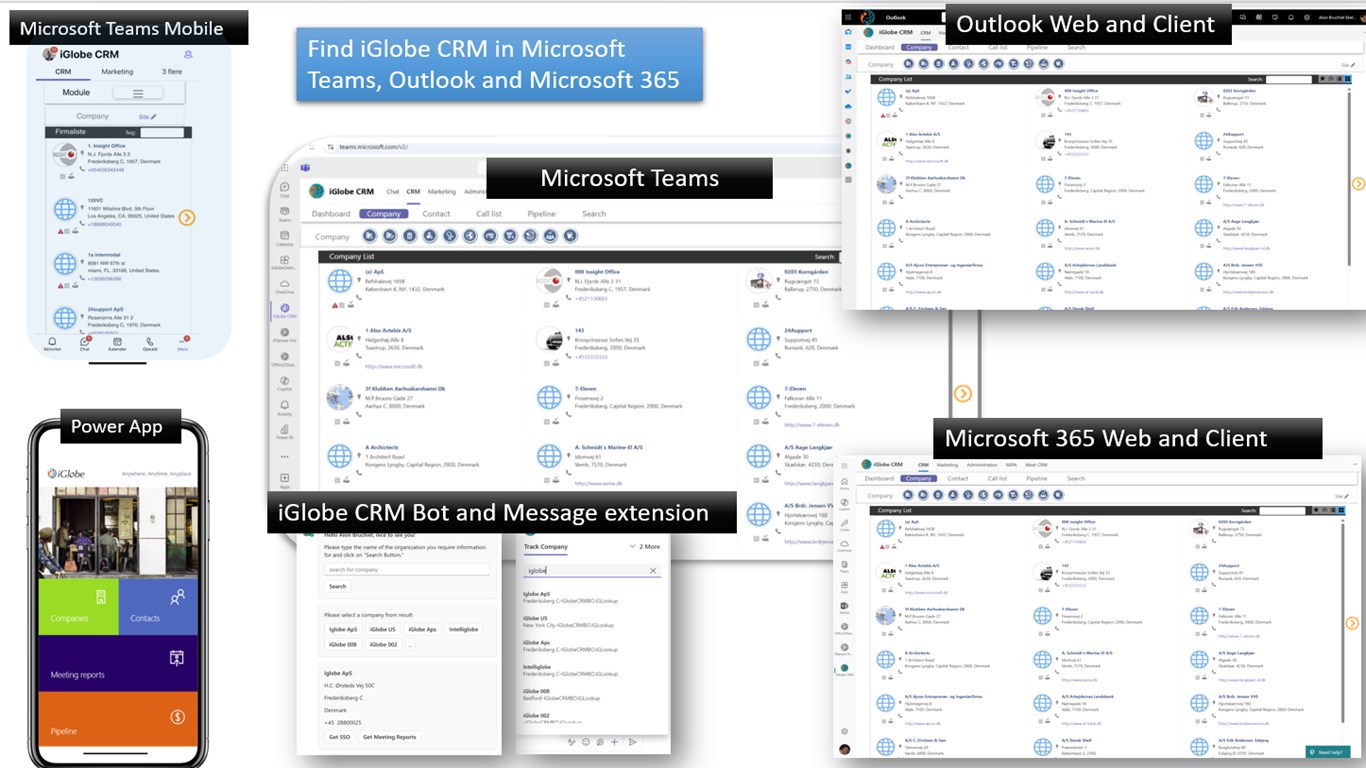
Task: Open Meet CRM tab in Microsoft 365 window
Action: (x=1036, y=465)
